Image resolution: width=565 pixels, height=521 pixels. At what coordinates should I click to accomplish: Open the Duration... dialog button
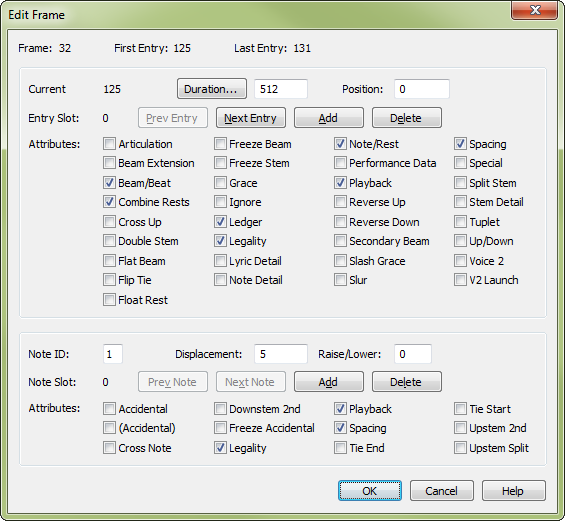[x=212, y=89]
